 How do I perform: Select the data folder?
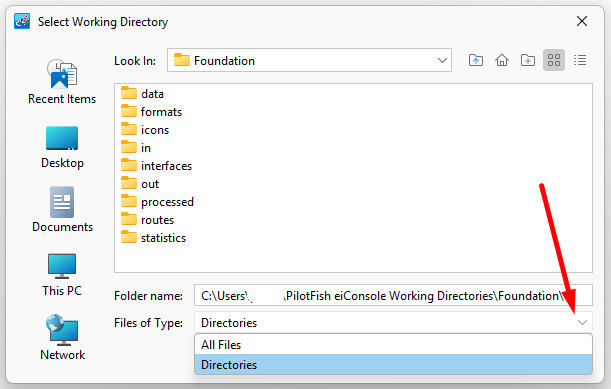[x=142, y=94]
